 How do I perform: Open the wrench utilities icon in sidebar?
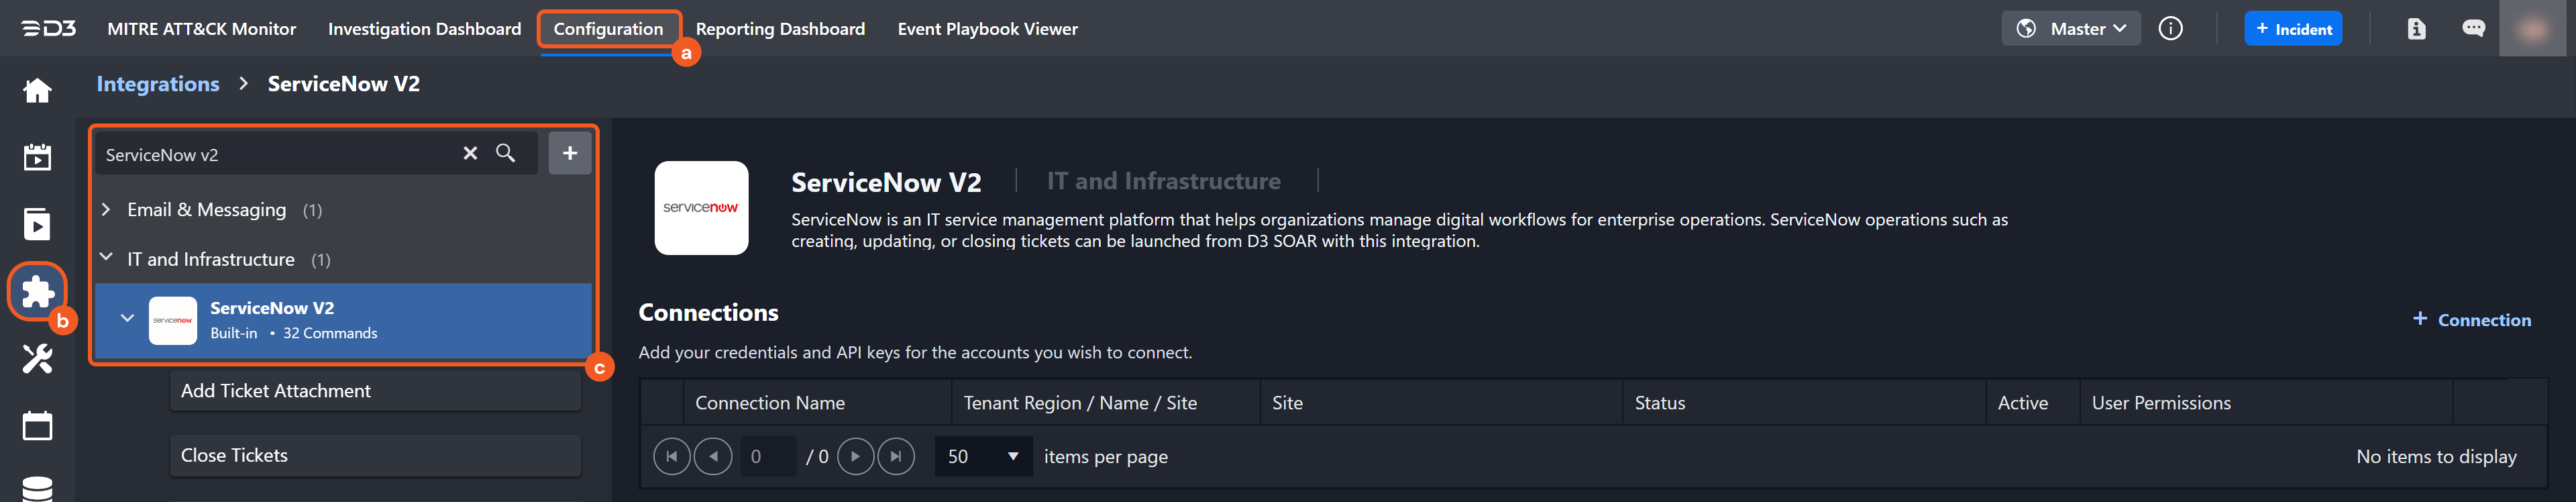[37, 358]
